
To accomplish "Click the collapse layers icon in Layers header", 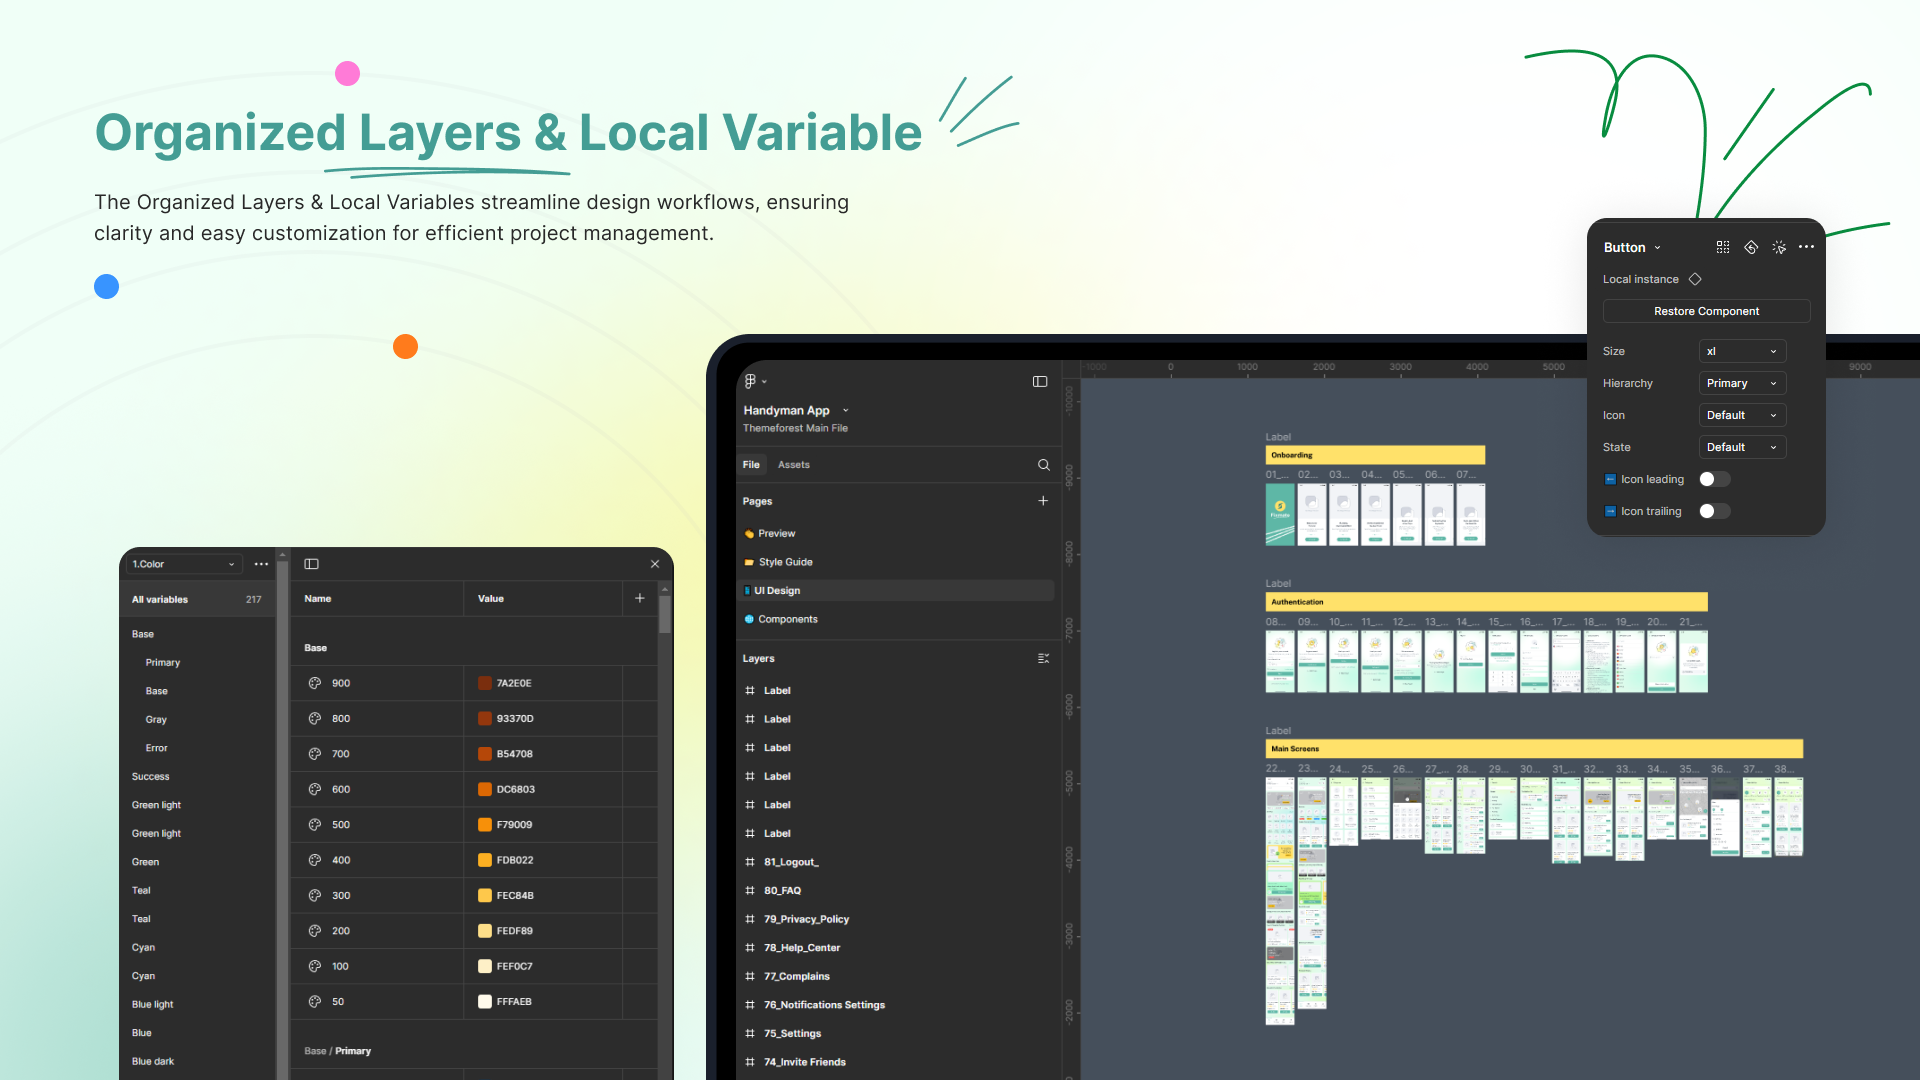I will coord(1043,658).
